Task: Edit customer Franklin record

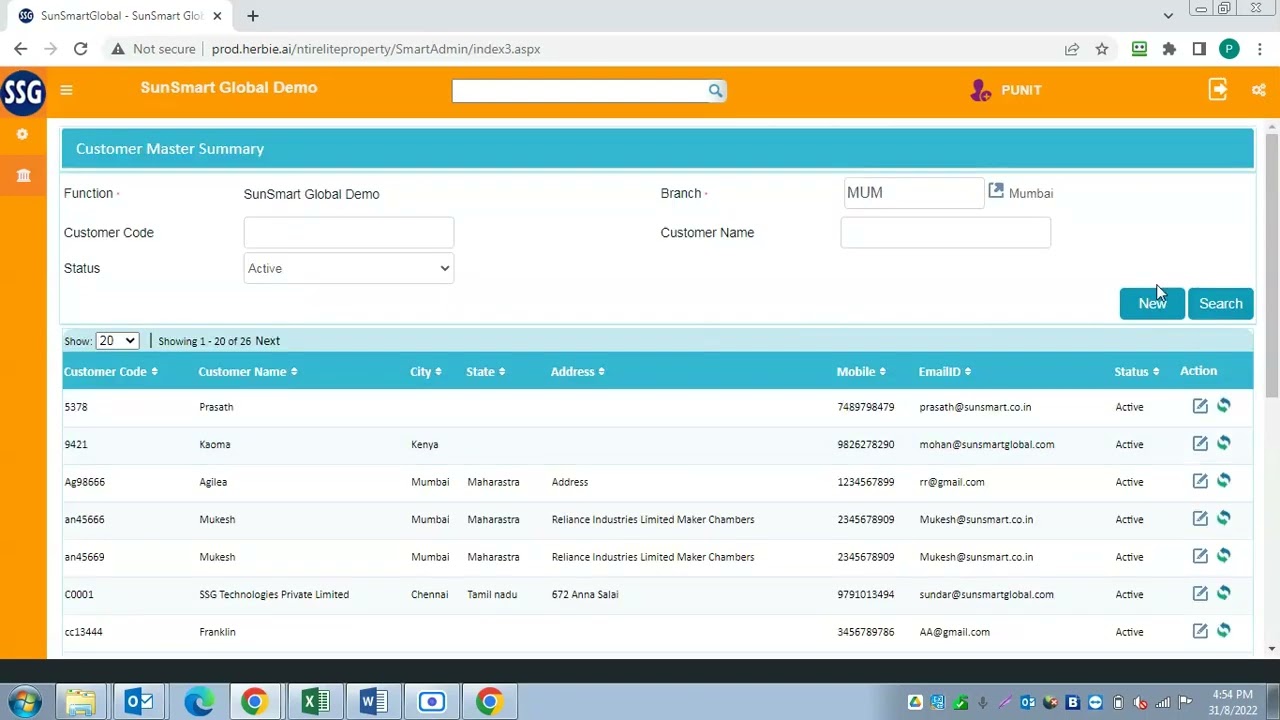Action: tap(1200, 631)
